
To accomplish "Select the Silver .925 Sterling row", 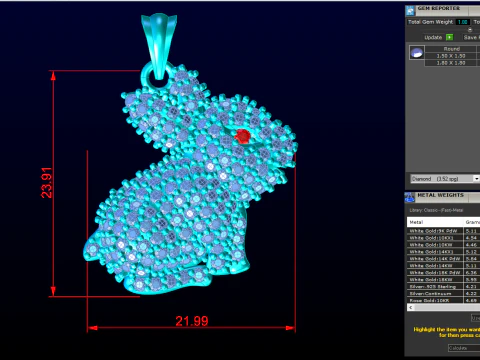I will [x=443, y=287].
